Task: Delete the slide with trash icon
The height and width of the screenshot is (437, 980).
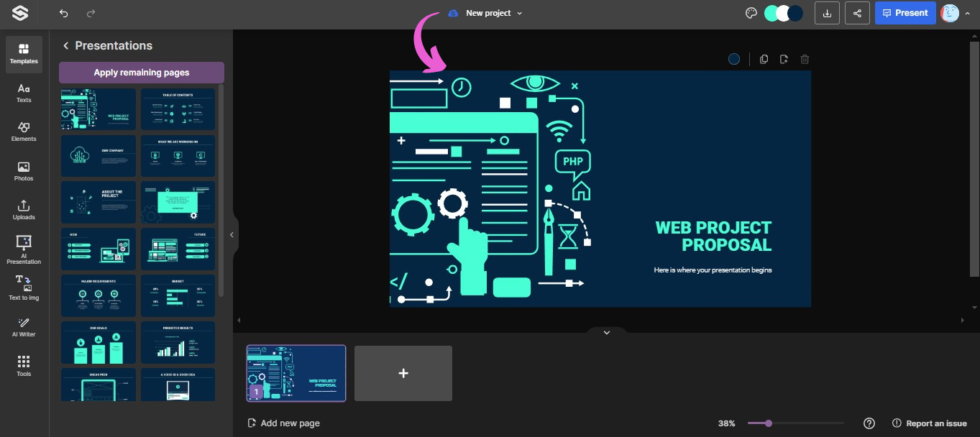Action: click(805, 59)
